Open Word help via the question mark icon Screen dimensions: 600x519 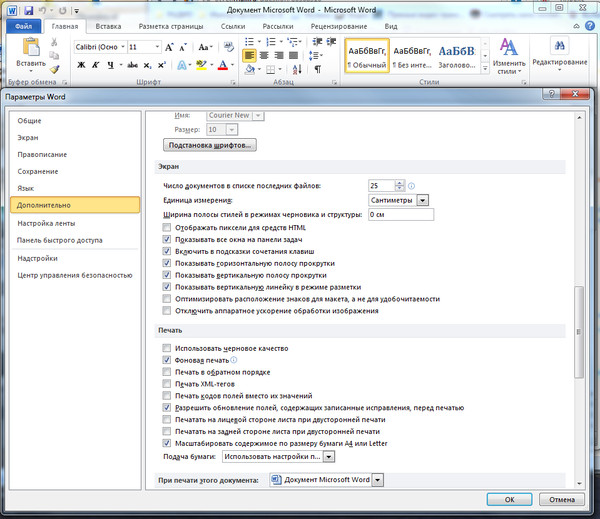pyautogui.click(x=590, y=26)
